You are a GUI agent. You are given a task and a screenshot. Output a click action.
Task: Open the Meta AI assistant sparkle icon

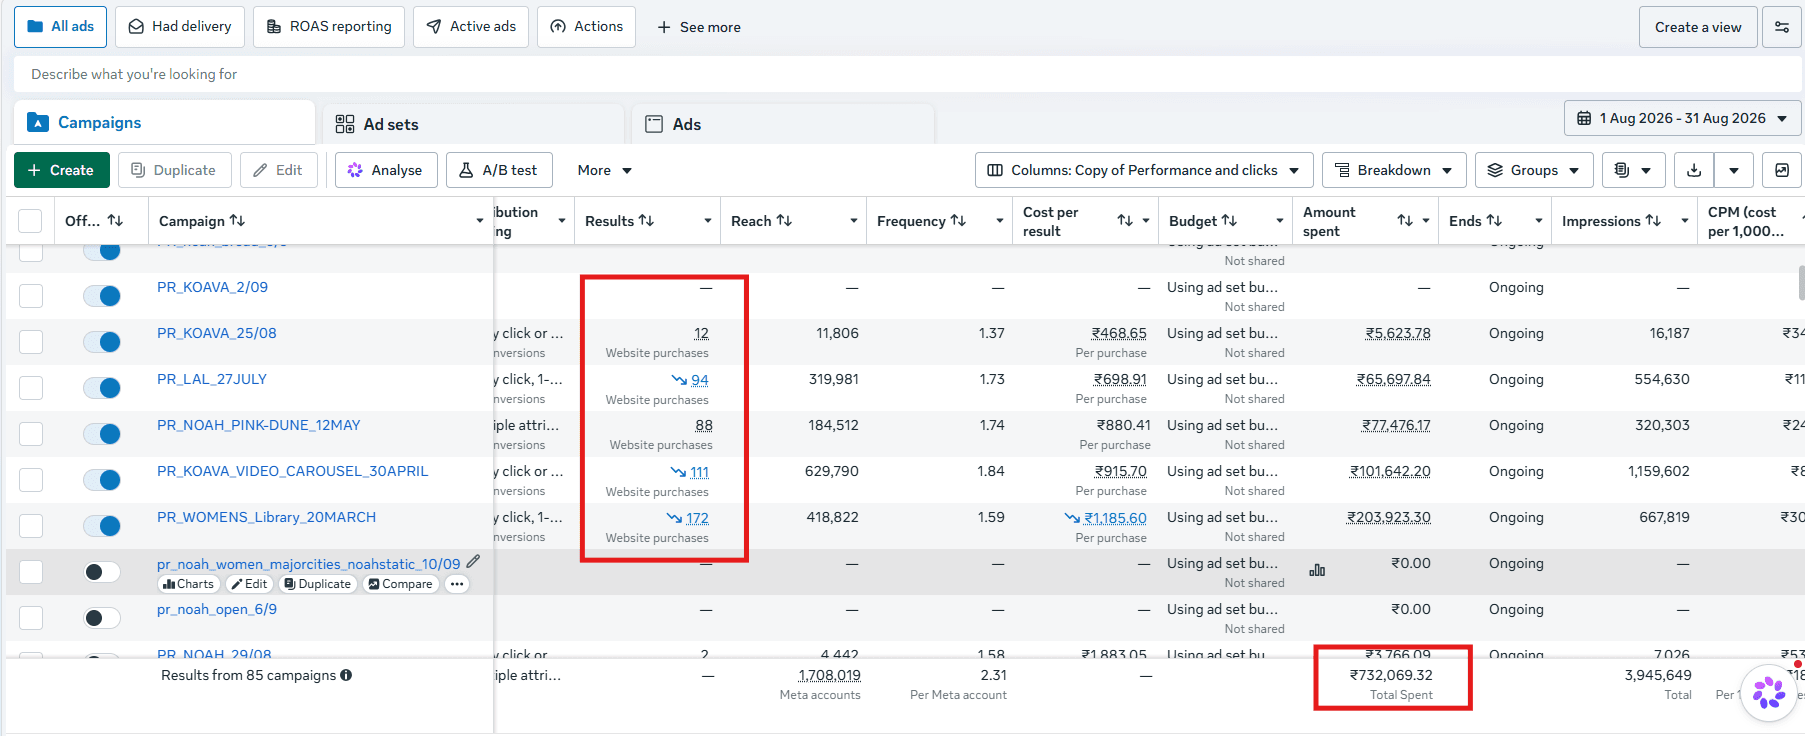(x=1769, y=692)
